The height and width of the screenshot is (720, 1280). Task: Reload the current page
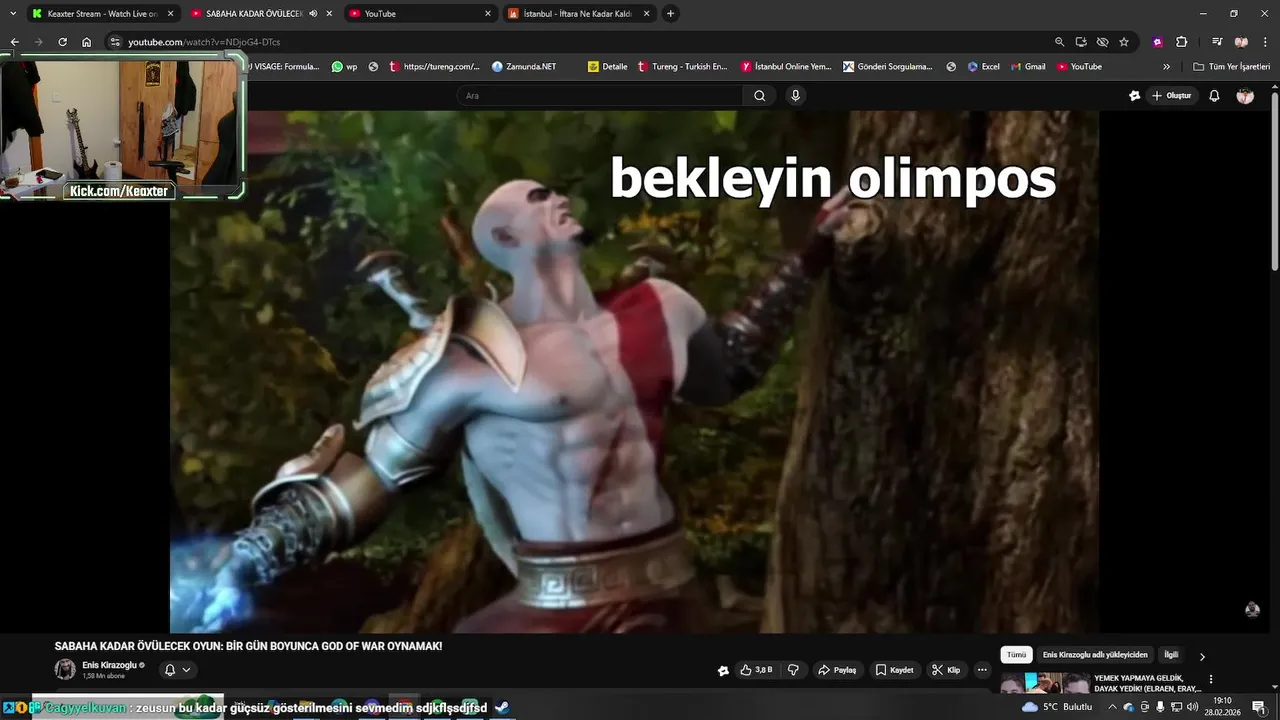[62, 42]
